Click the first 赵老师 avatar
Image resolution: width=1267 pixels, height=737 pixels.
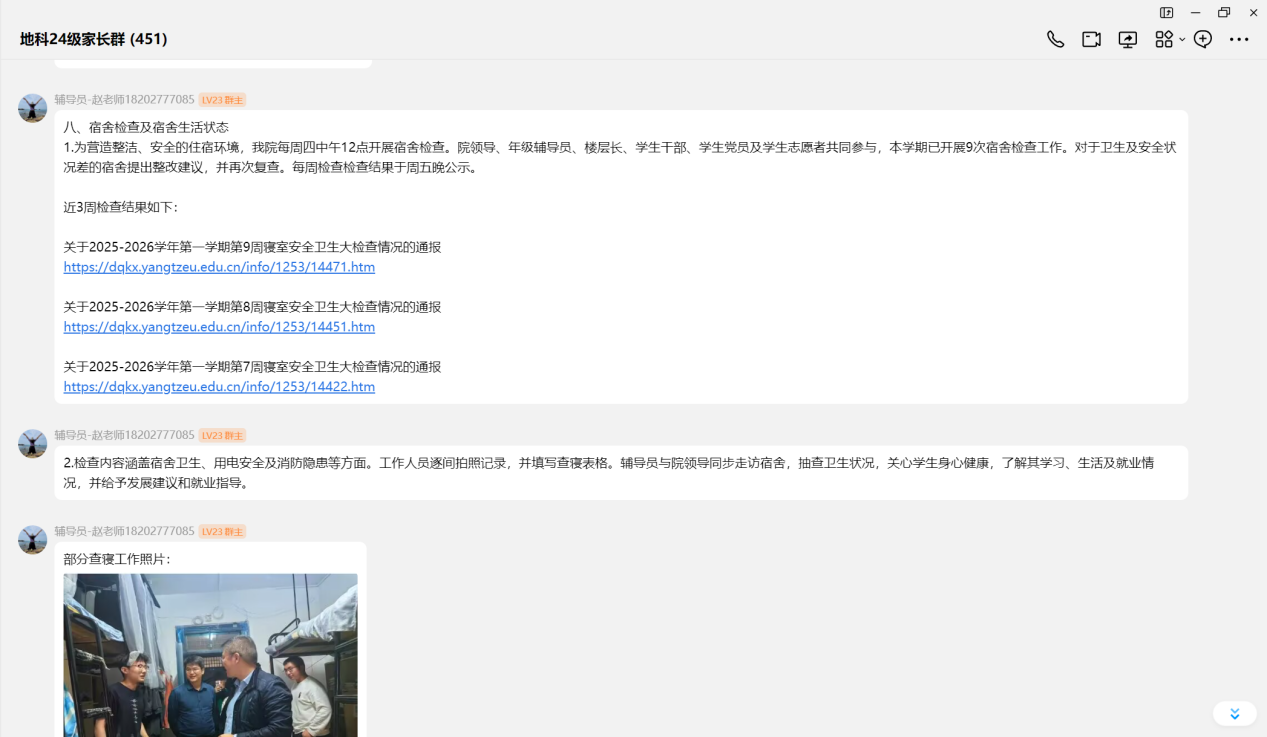33,108
